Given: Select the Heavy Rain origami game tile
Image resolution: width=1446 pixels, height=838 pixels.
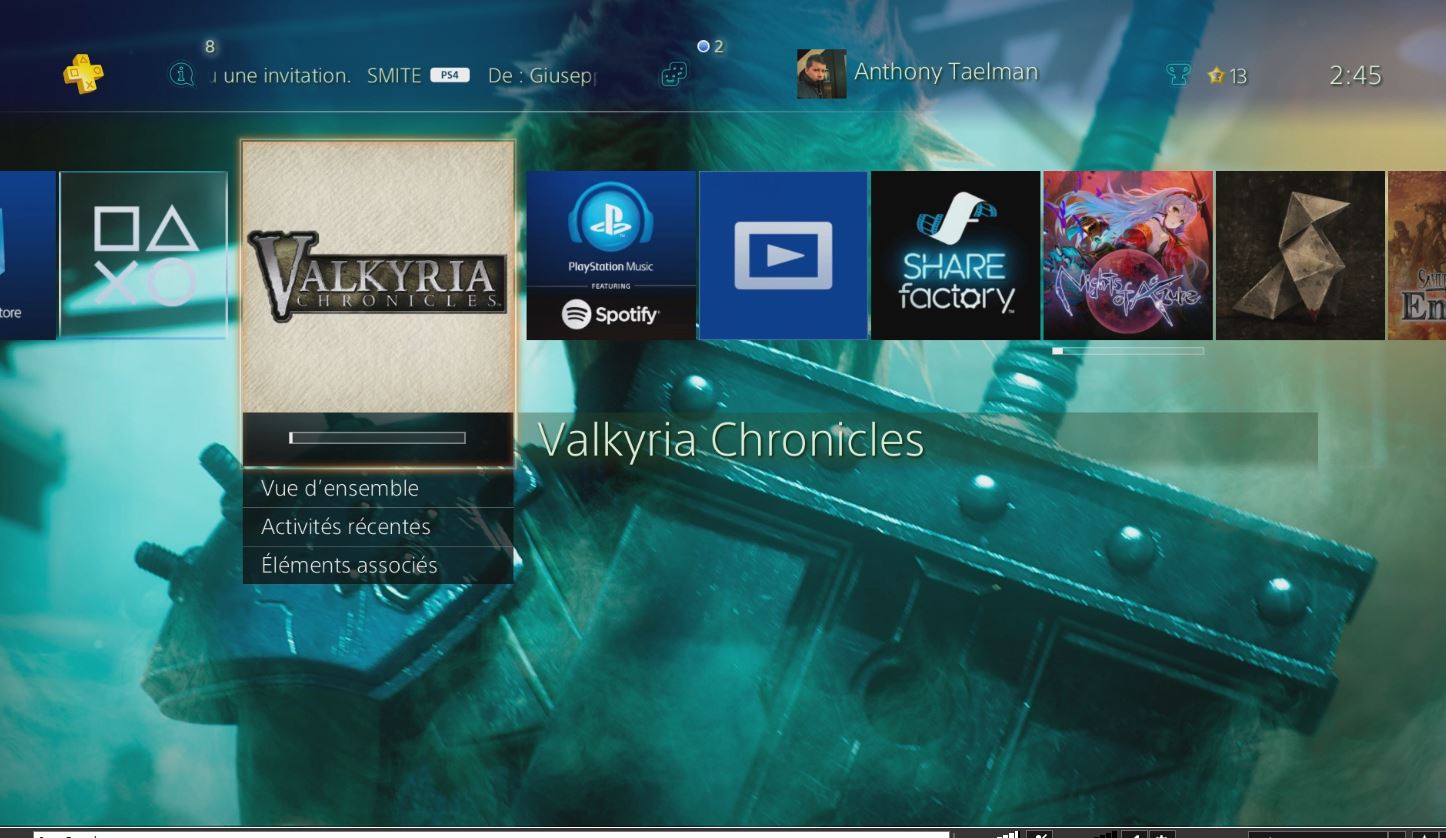Looking at the screenshot, I should tap(1300, 255).
